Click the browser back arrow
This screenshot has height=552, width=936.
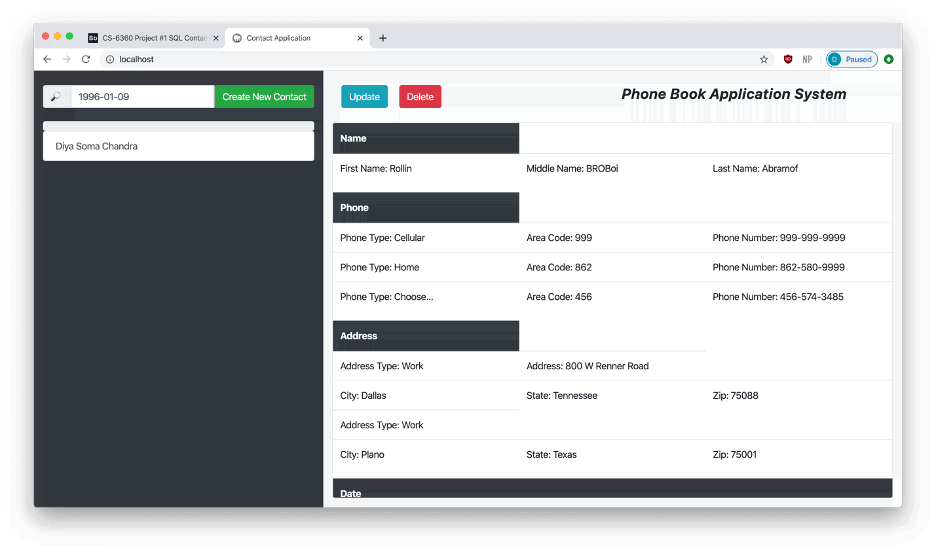47,59
